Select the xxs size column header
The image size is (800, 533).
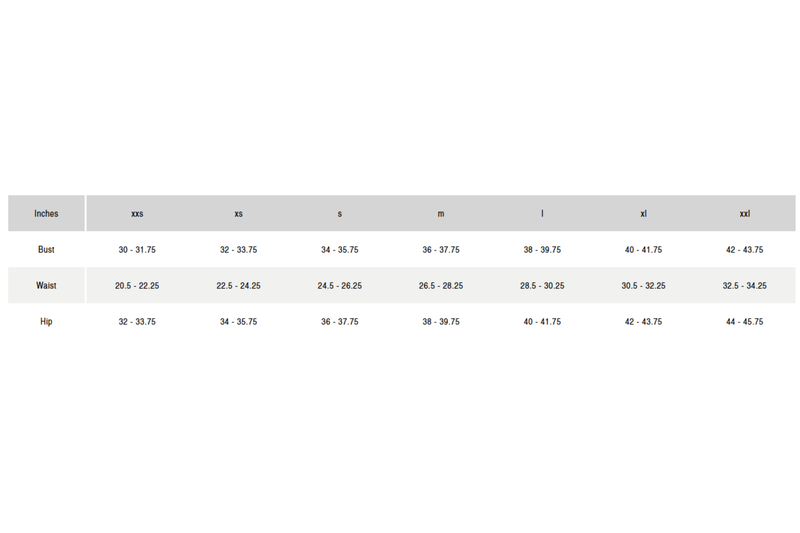pyautogui.click(x=137, y=214)
